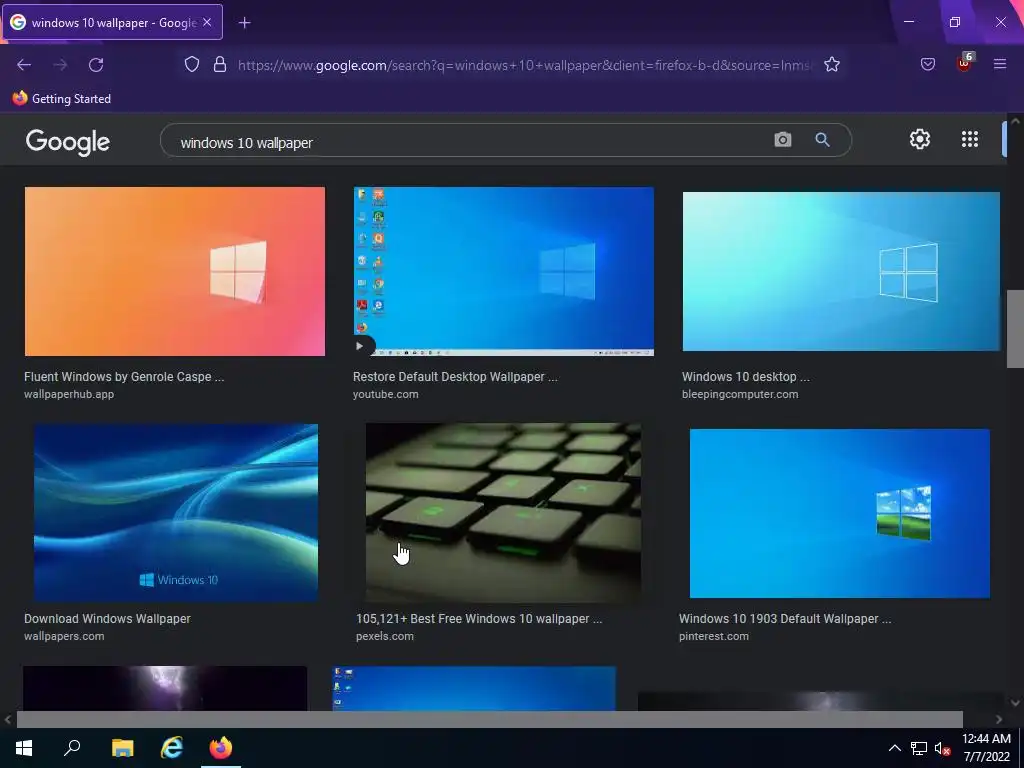Go to Google home via logo
Screen dimensions: 1024x768
(68, 142)
